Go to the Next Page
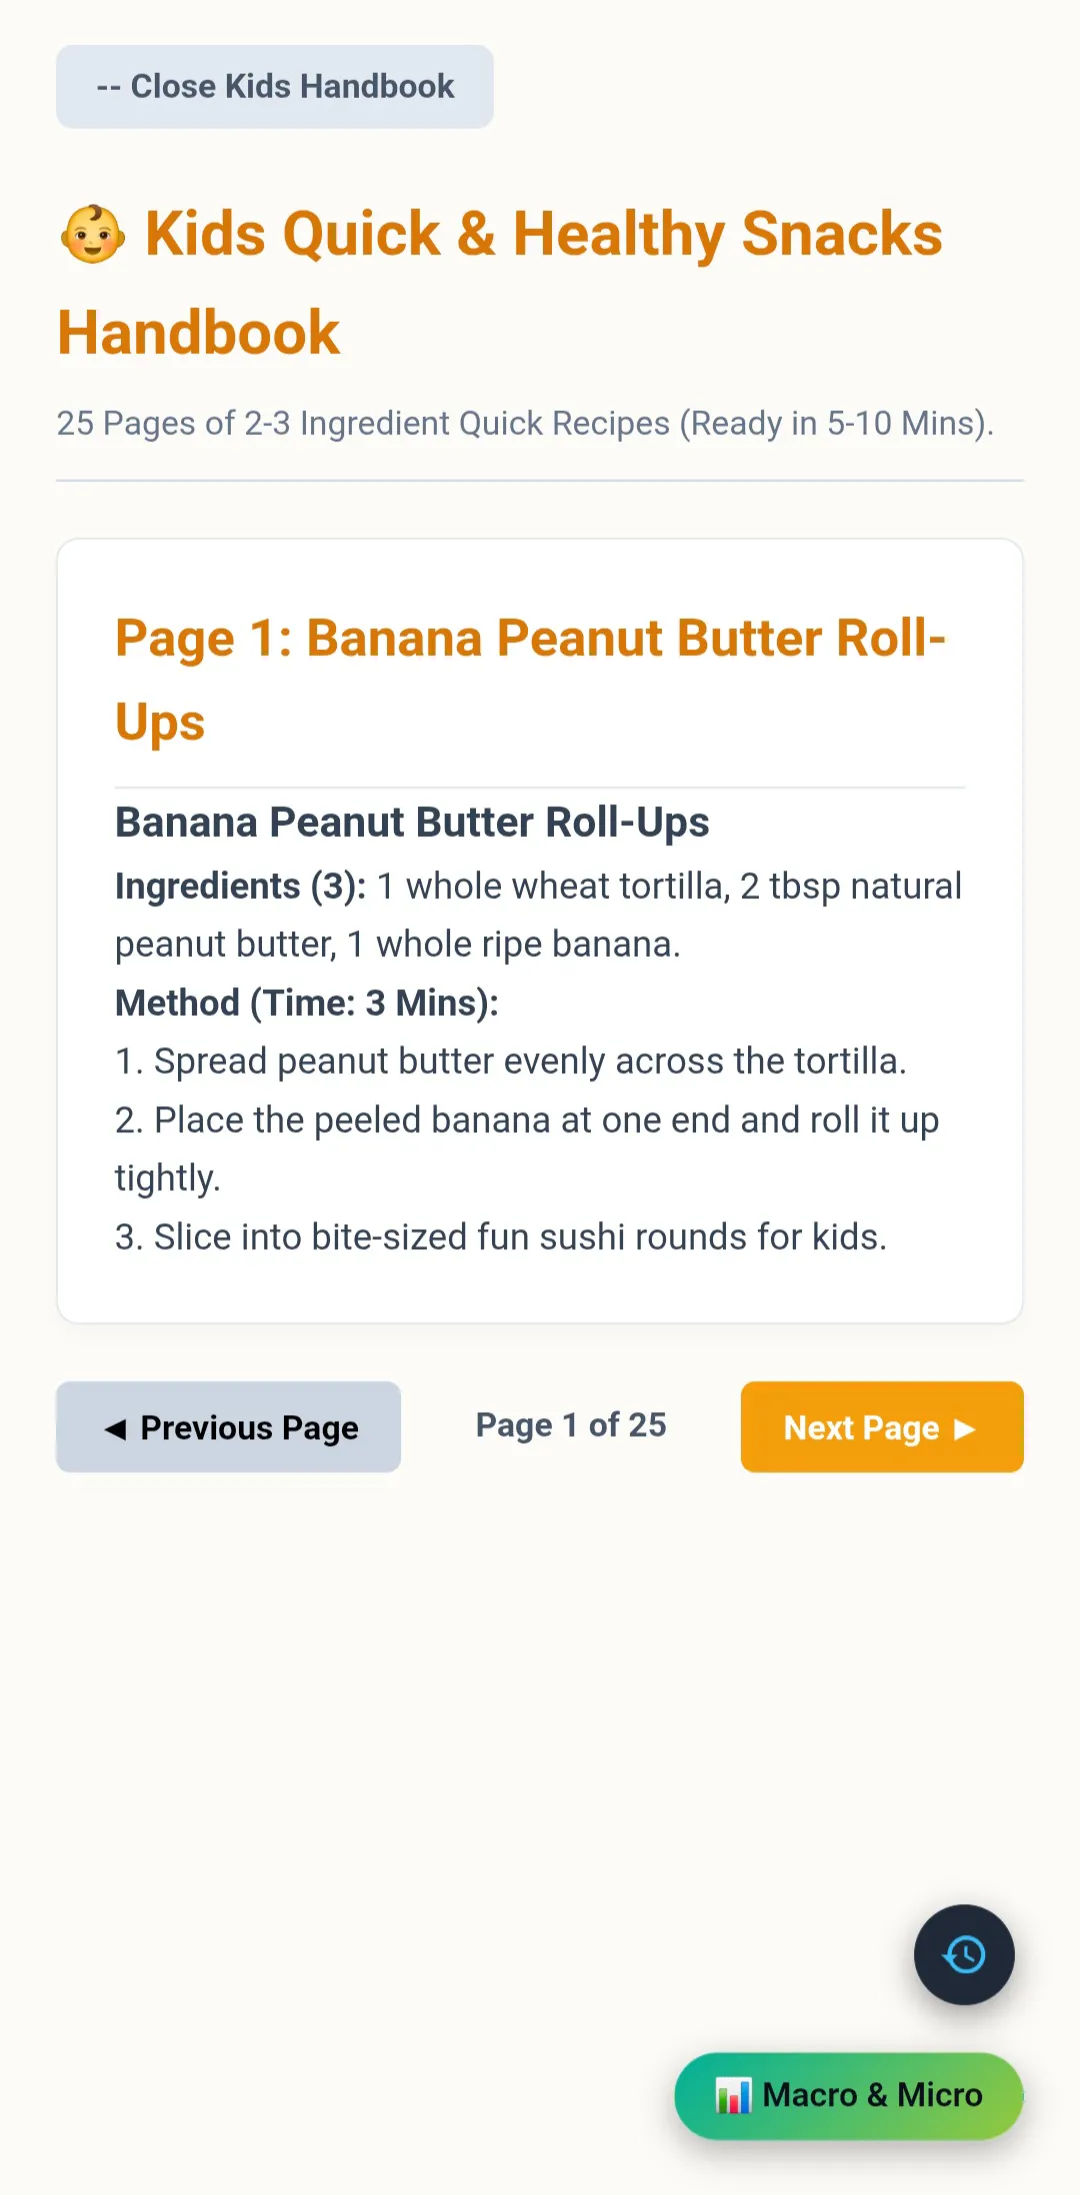Viewport: 1080px width, 2195px height. (882, 1427)
